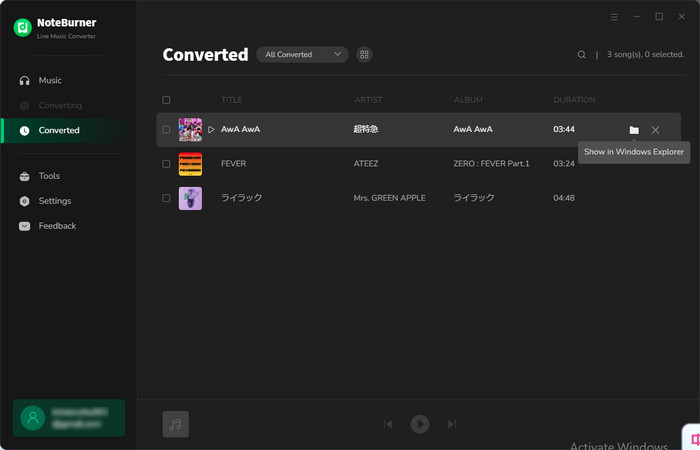Screen dimensions: 700x450
Task: Tick the select-all checkbox in header
Action: (x=166, y=100)
